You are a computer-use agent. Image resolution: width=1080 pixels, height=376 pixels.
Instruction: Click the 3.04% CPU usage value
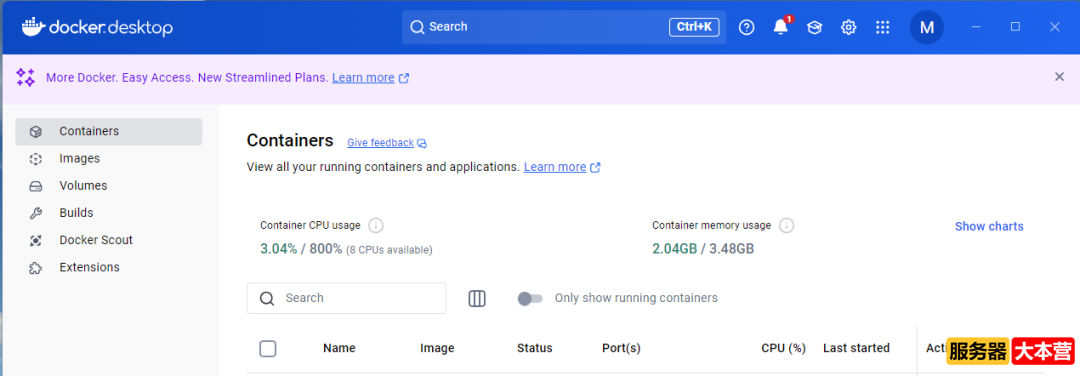tap(279, 249)
